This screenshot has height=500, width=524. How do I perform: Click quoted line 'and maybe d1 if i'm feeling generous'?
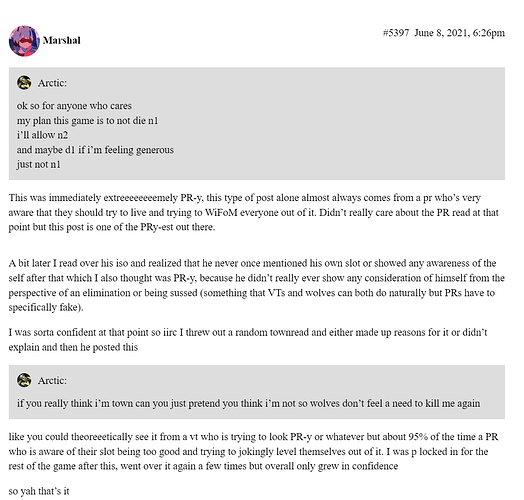[x=95, y=150]
